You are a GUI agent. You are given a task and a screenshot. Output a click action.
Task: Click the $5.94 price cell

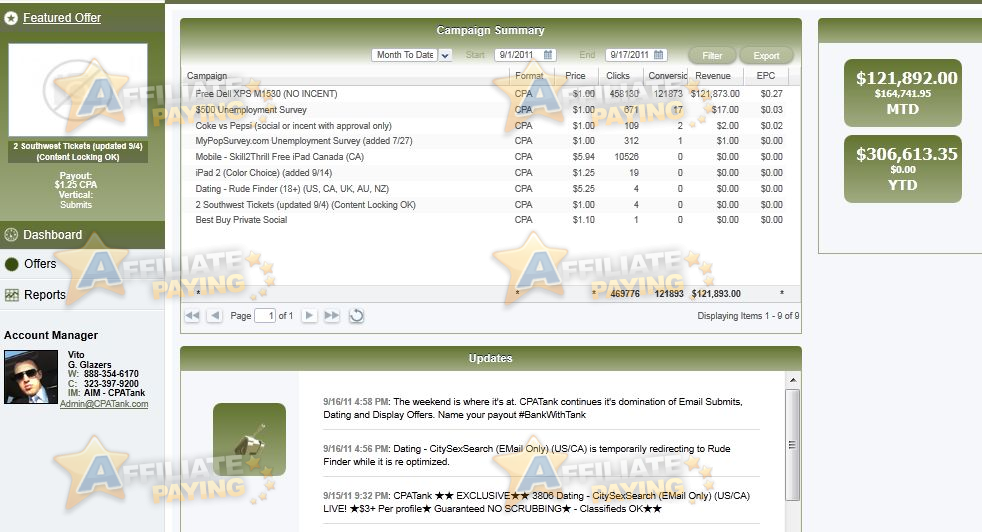[x=583, y=157]
